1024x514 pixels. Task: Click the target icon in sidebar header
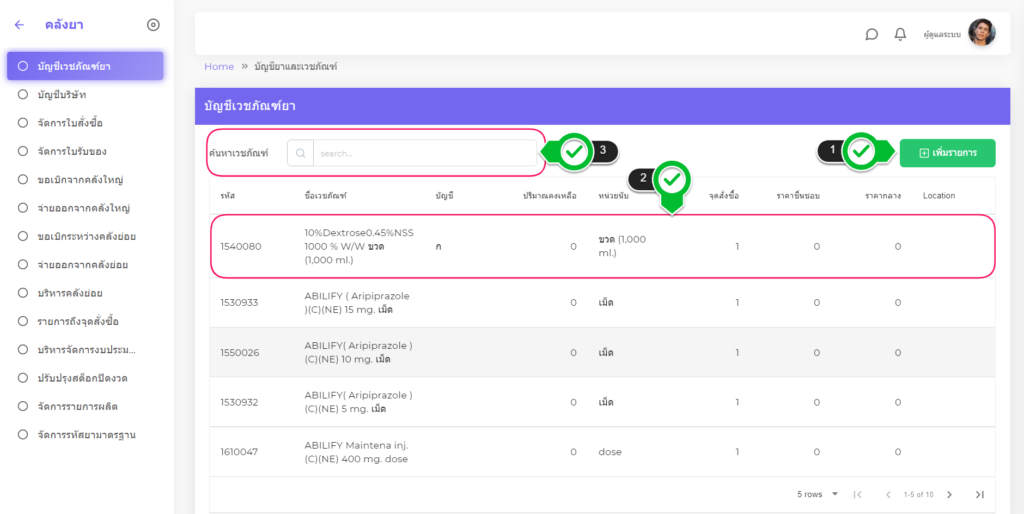coord(153,25)
